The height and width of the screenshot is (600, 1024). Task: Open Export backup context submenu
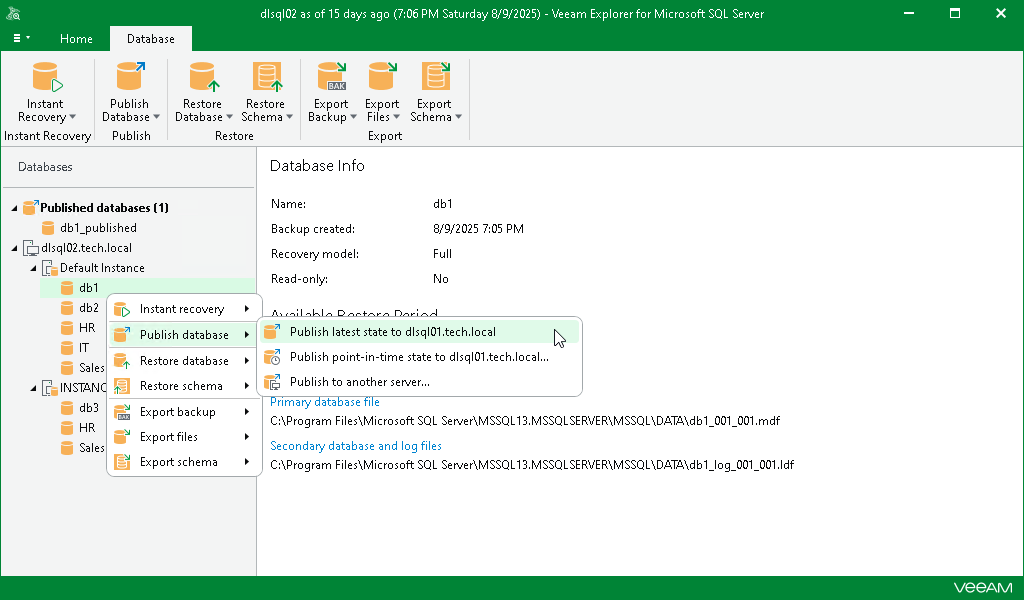click(x=178, y=412)
